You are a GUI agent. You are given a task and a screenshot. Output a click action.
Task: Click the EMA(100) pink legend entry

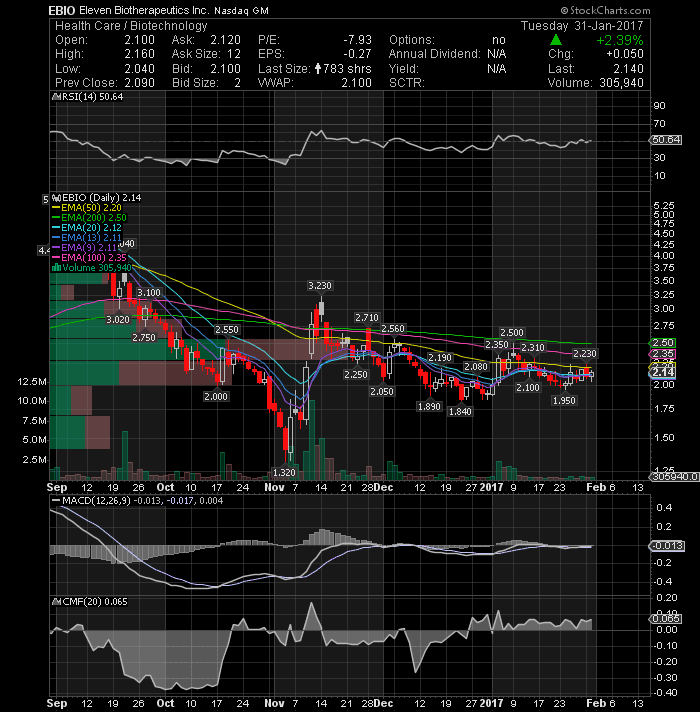tap(89, 257)
